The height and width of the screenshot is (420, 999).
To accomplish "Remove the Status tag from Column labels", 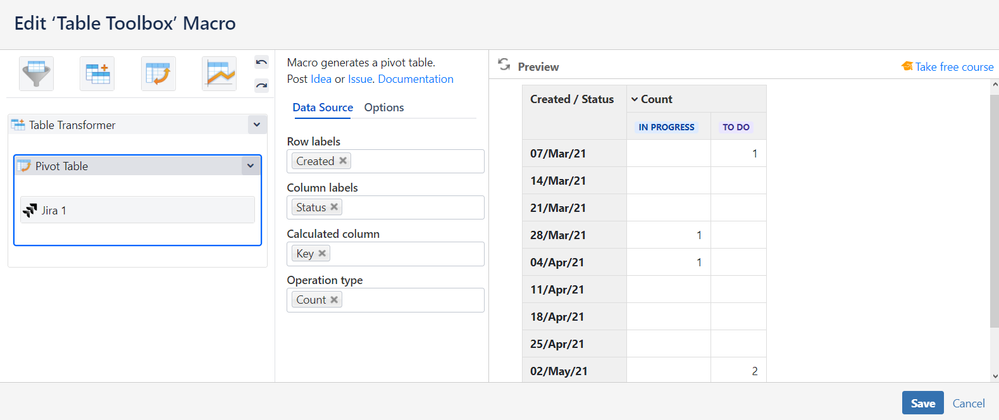I will [334, 207].
